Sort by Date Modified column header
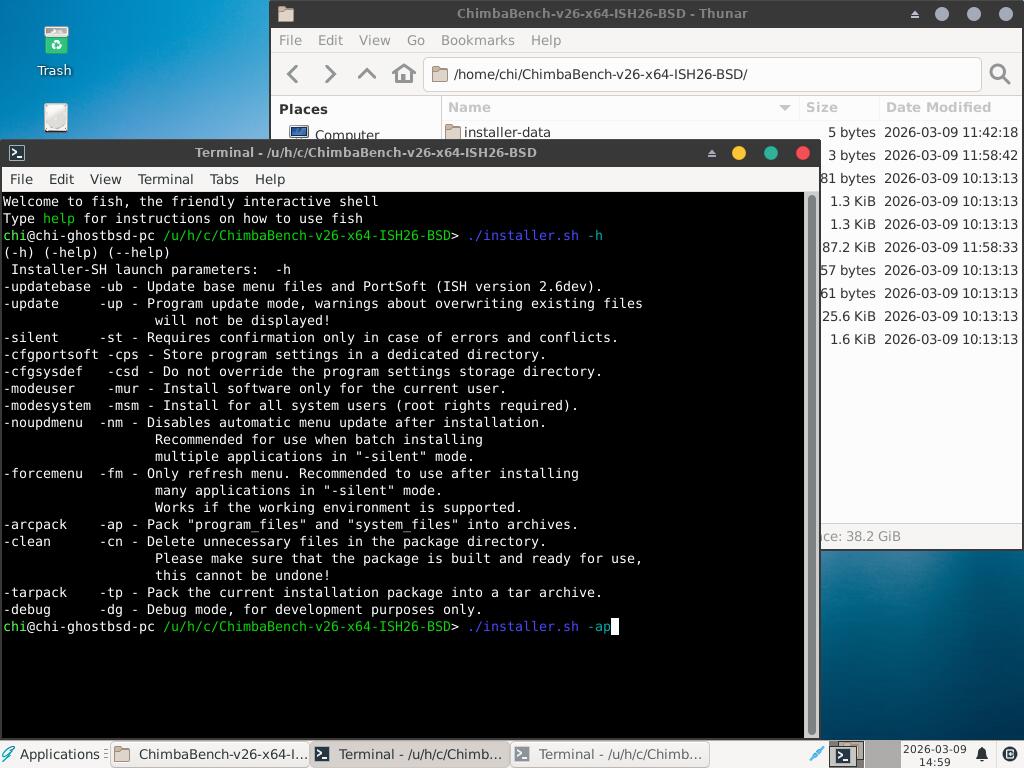 (x=950, y=107)
